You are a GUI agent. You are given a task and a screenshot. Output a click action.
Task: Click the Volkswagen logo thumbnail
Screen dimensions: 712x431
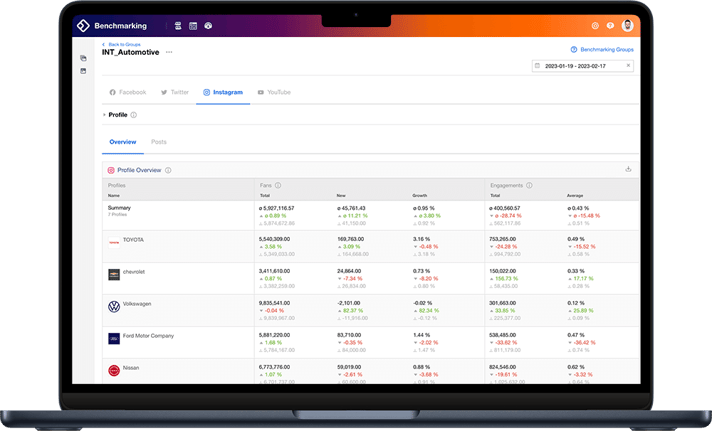(114, 307)
